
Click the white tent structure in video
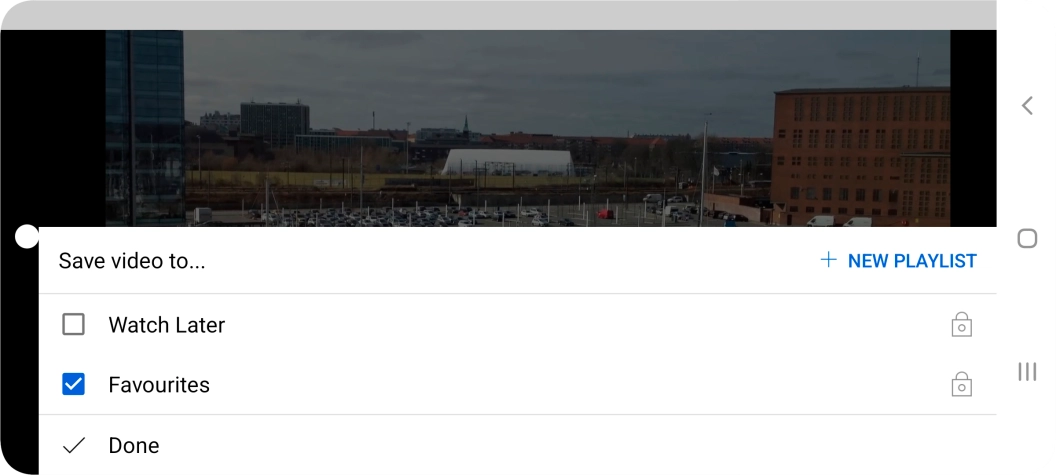pos(508,162)
